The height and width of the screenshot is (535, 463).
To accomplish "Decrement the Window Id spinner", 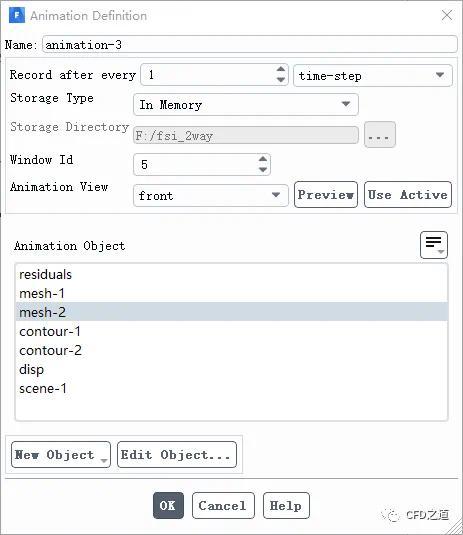I will [263, 170].
